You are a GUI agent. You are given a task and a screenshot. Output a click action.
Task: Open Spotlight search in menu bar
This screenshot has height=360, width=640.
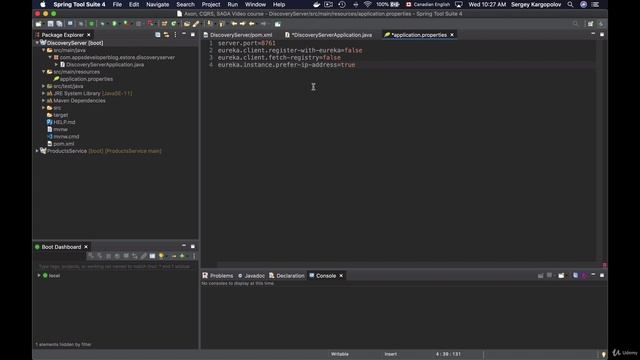click(x=570, y=4)
